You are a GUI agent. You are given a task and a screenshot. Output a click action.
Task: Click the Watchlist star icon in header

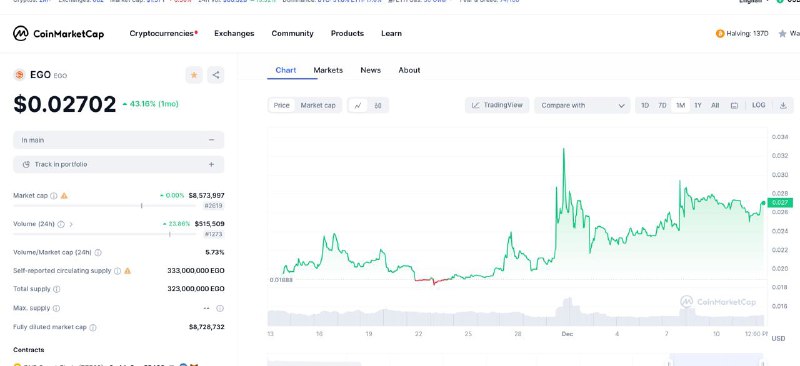click(x=782, y=34)
